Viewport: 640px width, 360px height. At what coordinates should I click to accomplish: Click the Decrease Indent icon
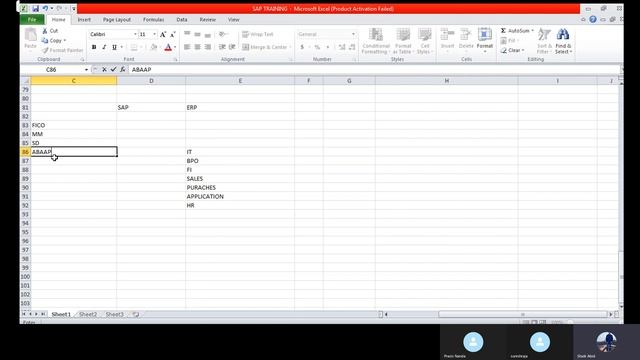click(x=222, y=47)
